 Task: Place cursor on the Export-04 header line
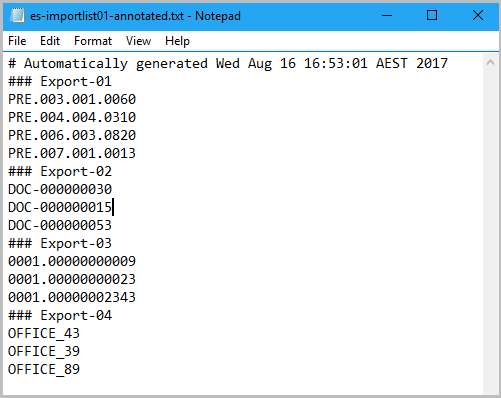60,316
